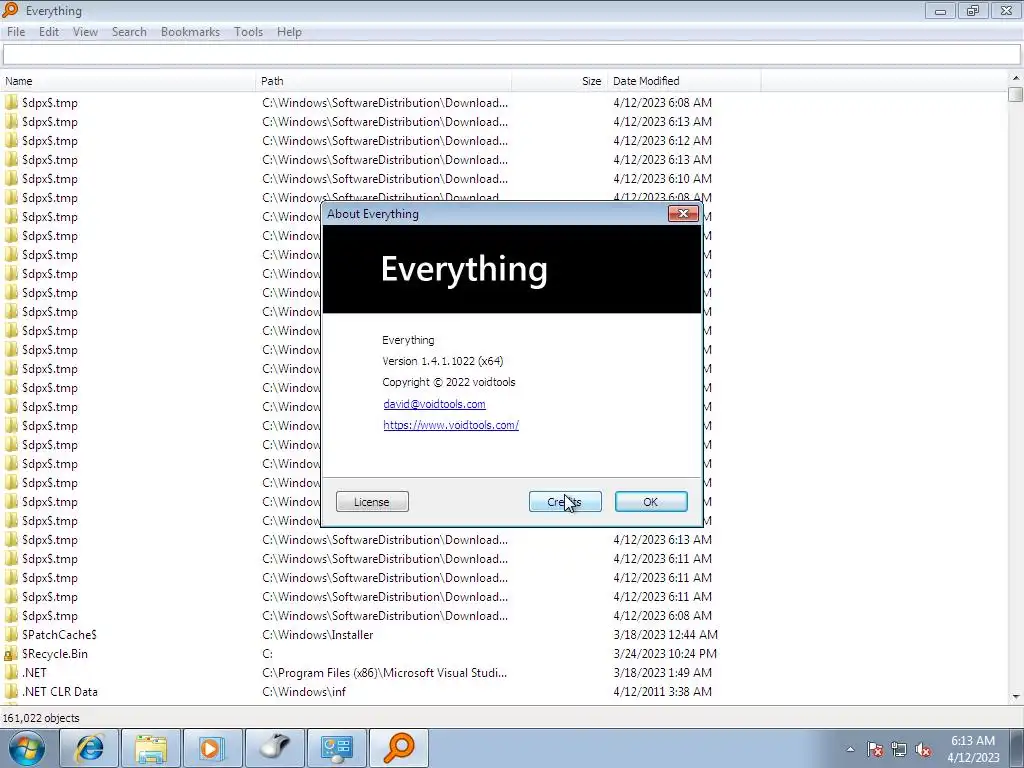Sort by the Path column header
The width and height of the screenshot is (1024, 768).
383,81
